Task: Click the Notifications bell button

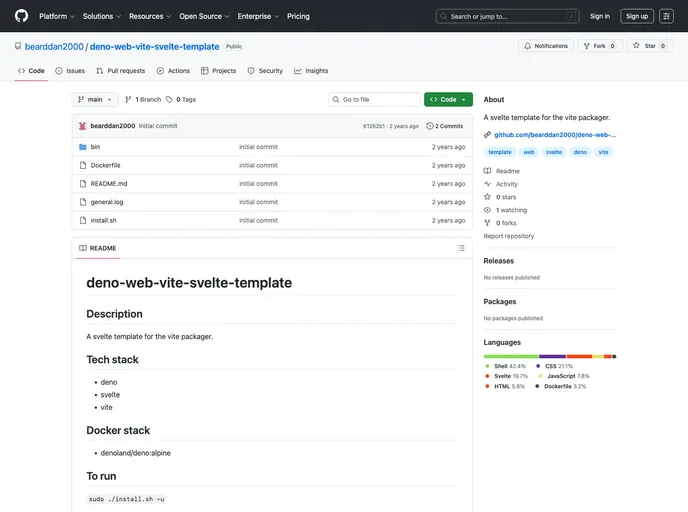Action: (x=545, y=46)
